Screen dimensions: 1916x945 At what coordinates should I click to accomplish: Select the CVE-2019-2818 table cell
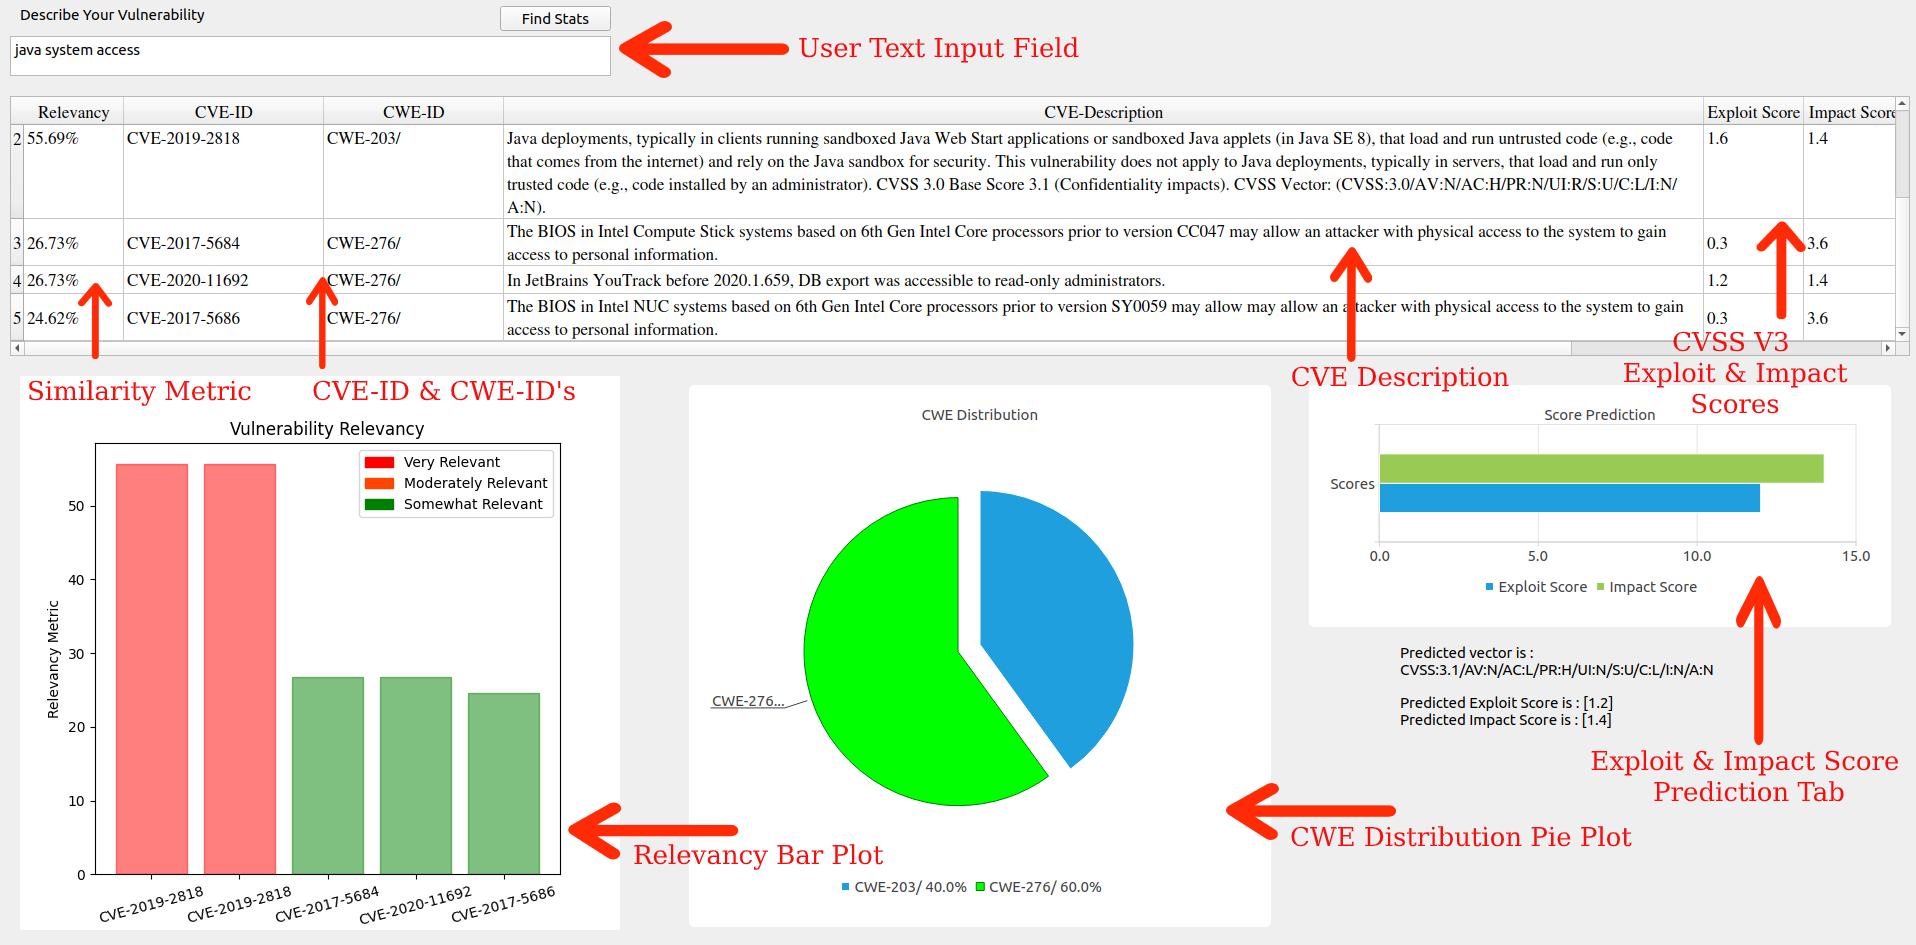[184, 139]
